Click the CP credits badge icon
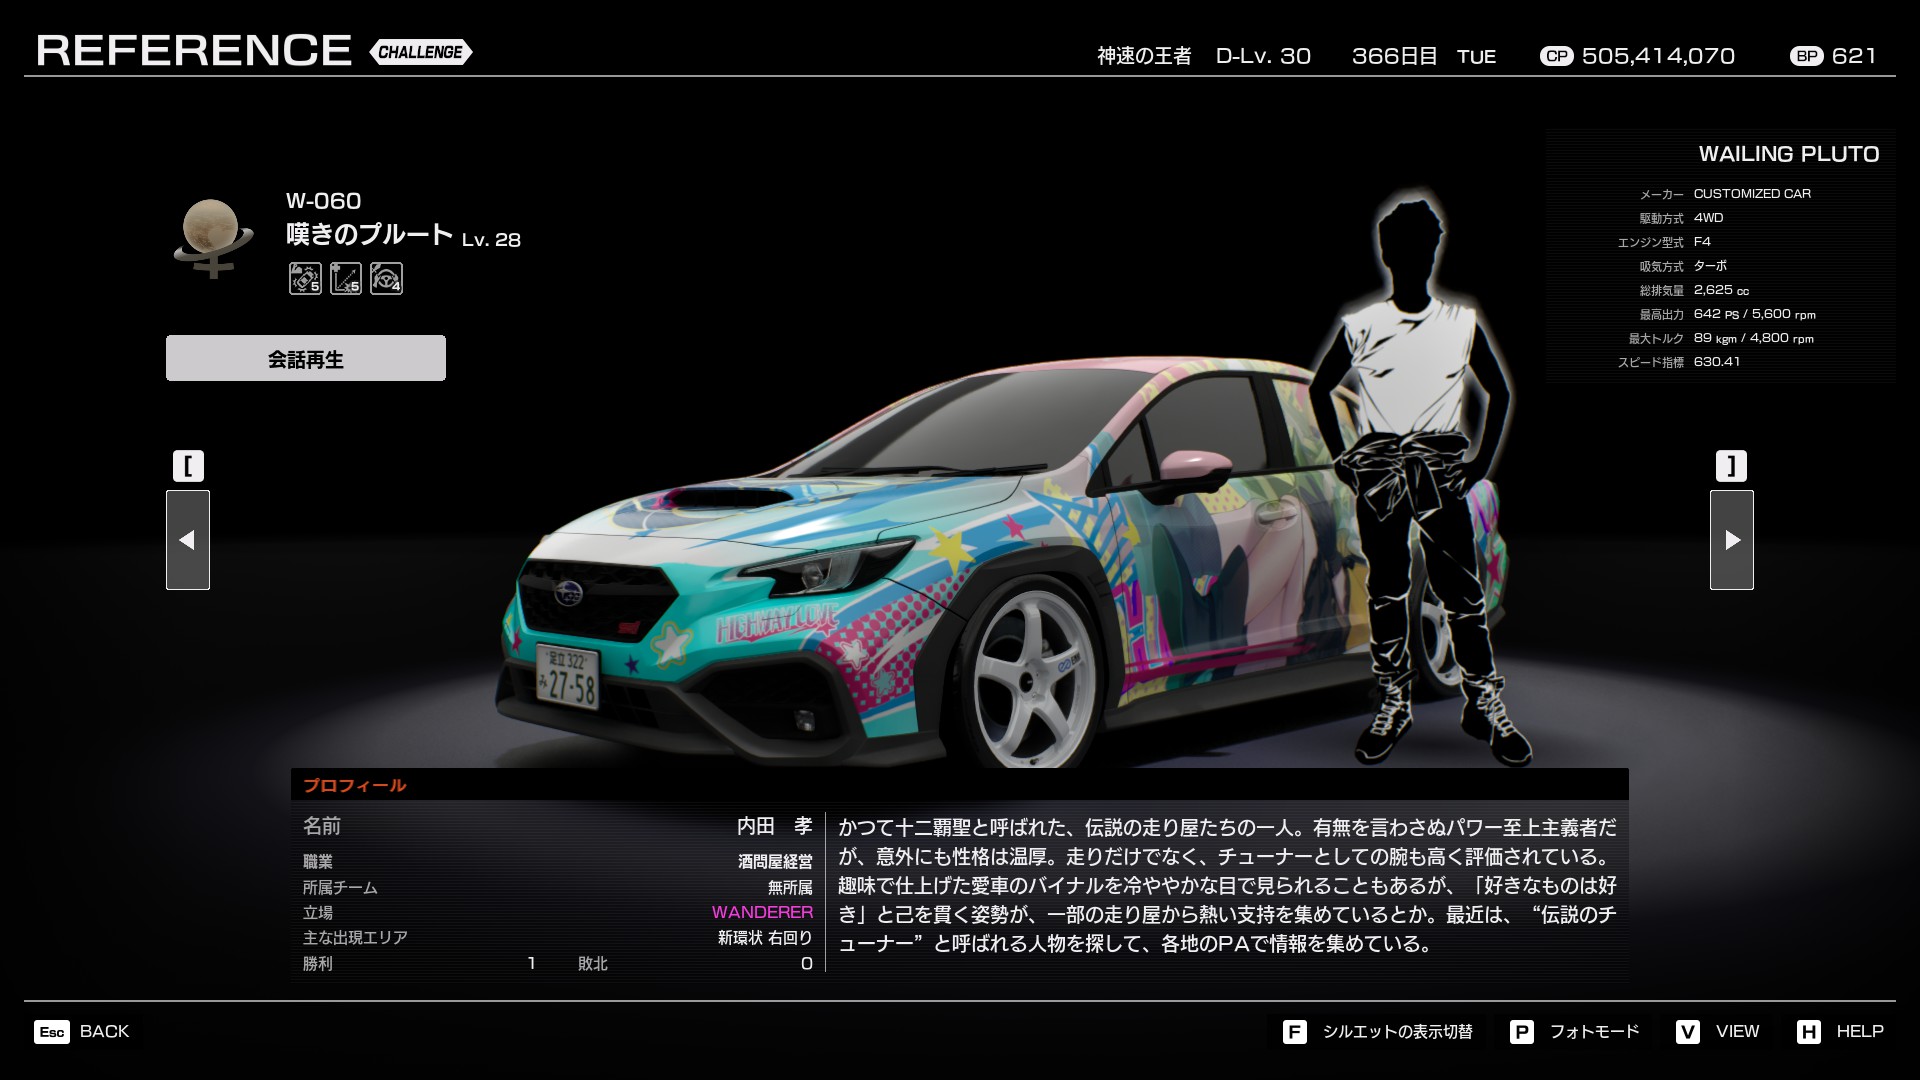Viewport: 1920px width, 1080px height. pos(1556,56)
